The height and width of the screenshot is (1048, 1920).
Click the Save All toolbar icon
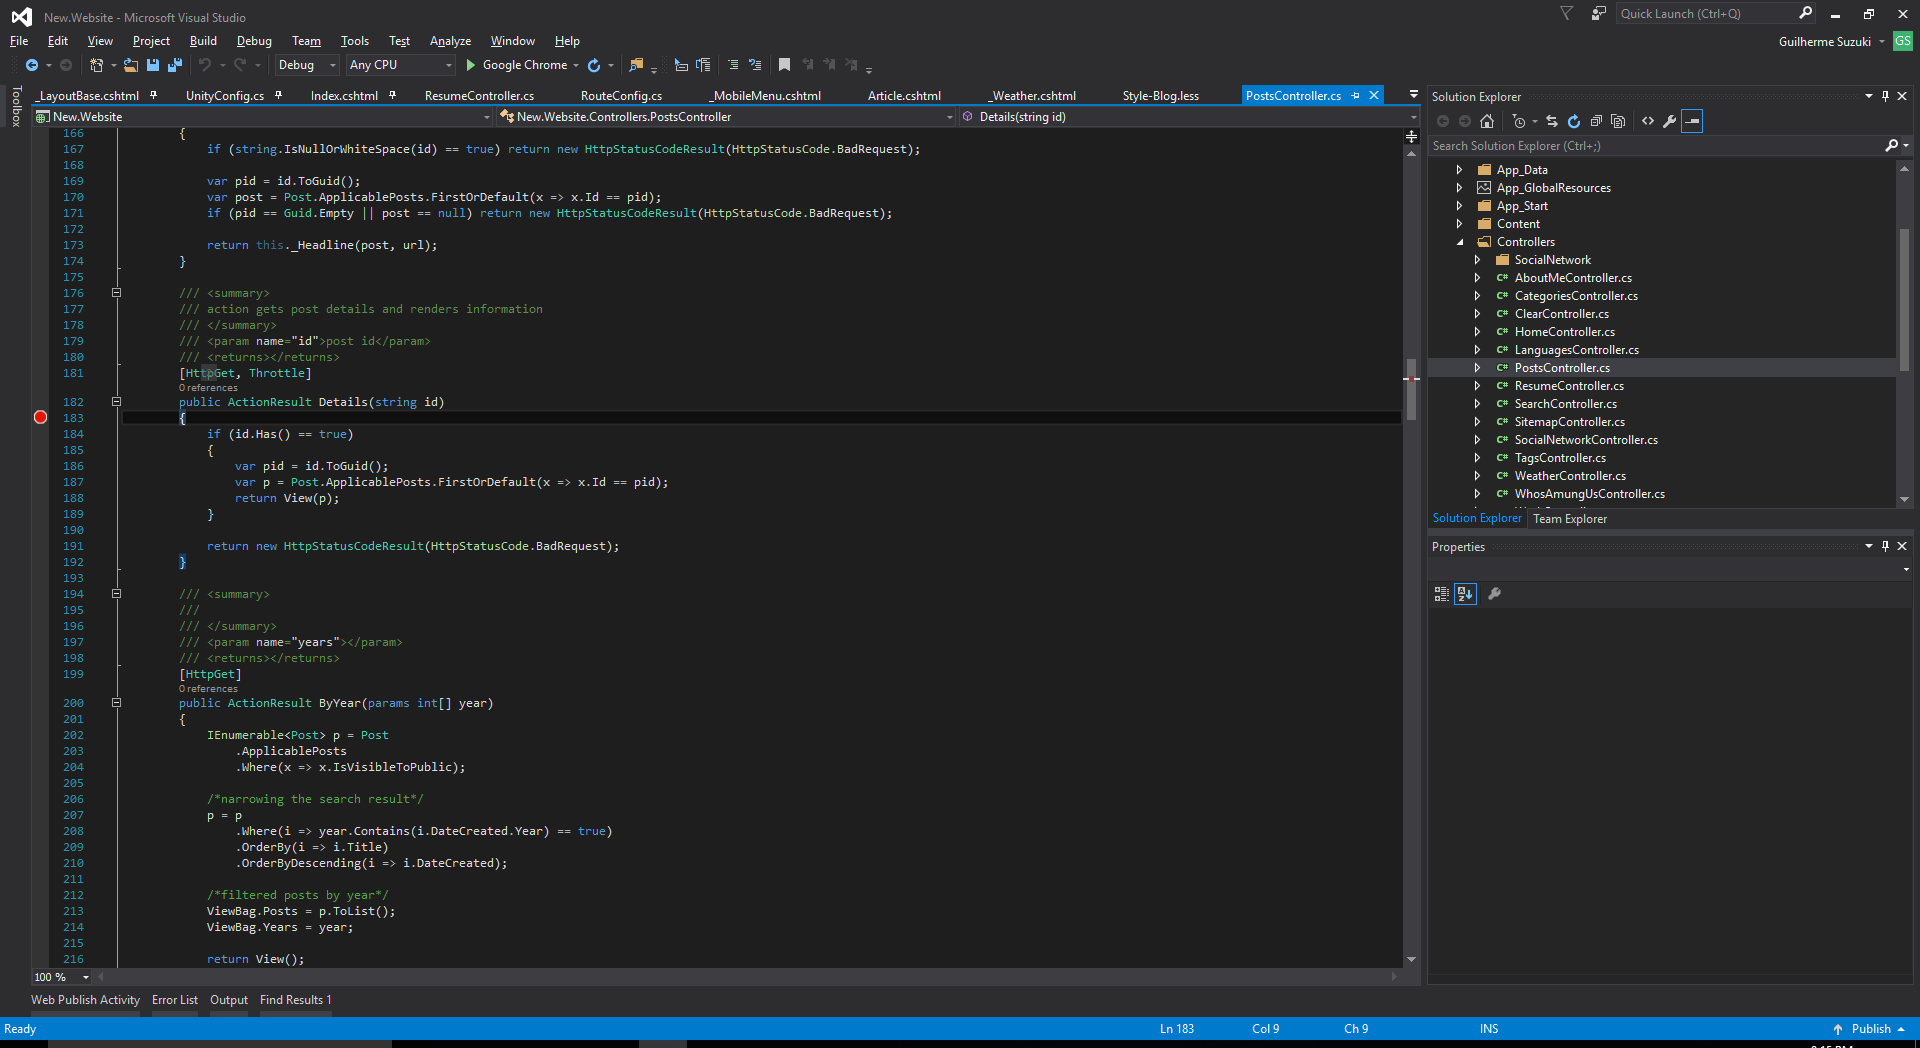pos(175,65)
